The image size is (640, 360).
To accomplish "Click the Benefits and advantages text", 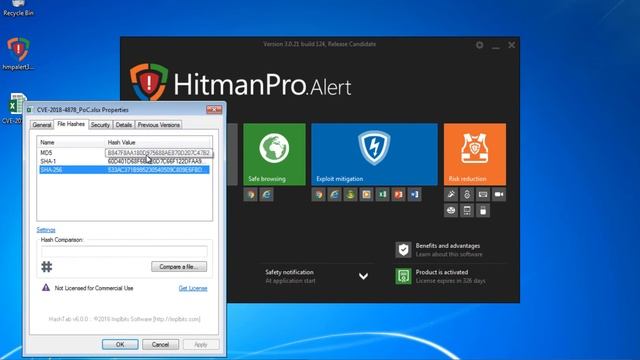I will (x=448, y=246).
